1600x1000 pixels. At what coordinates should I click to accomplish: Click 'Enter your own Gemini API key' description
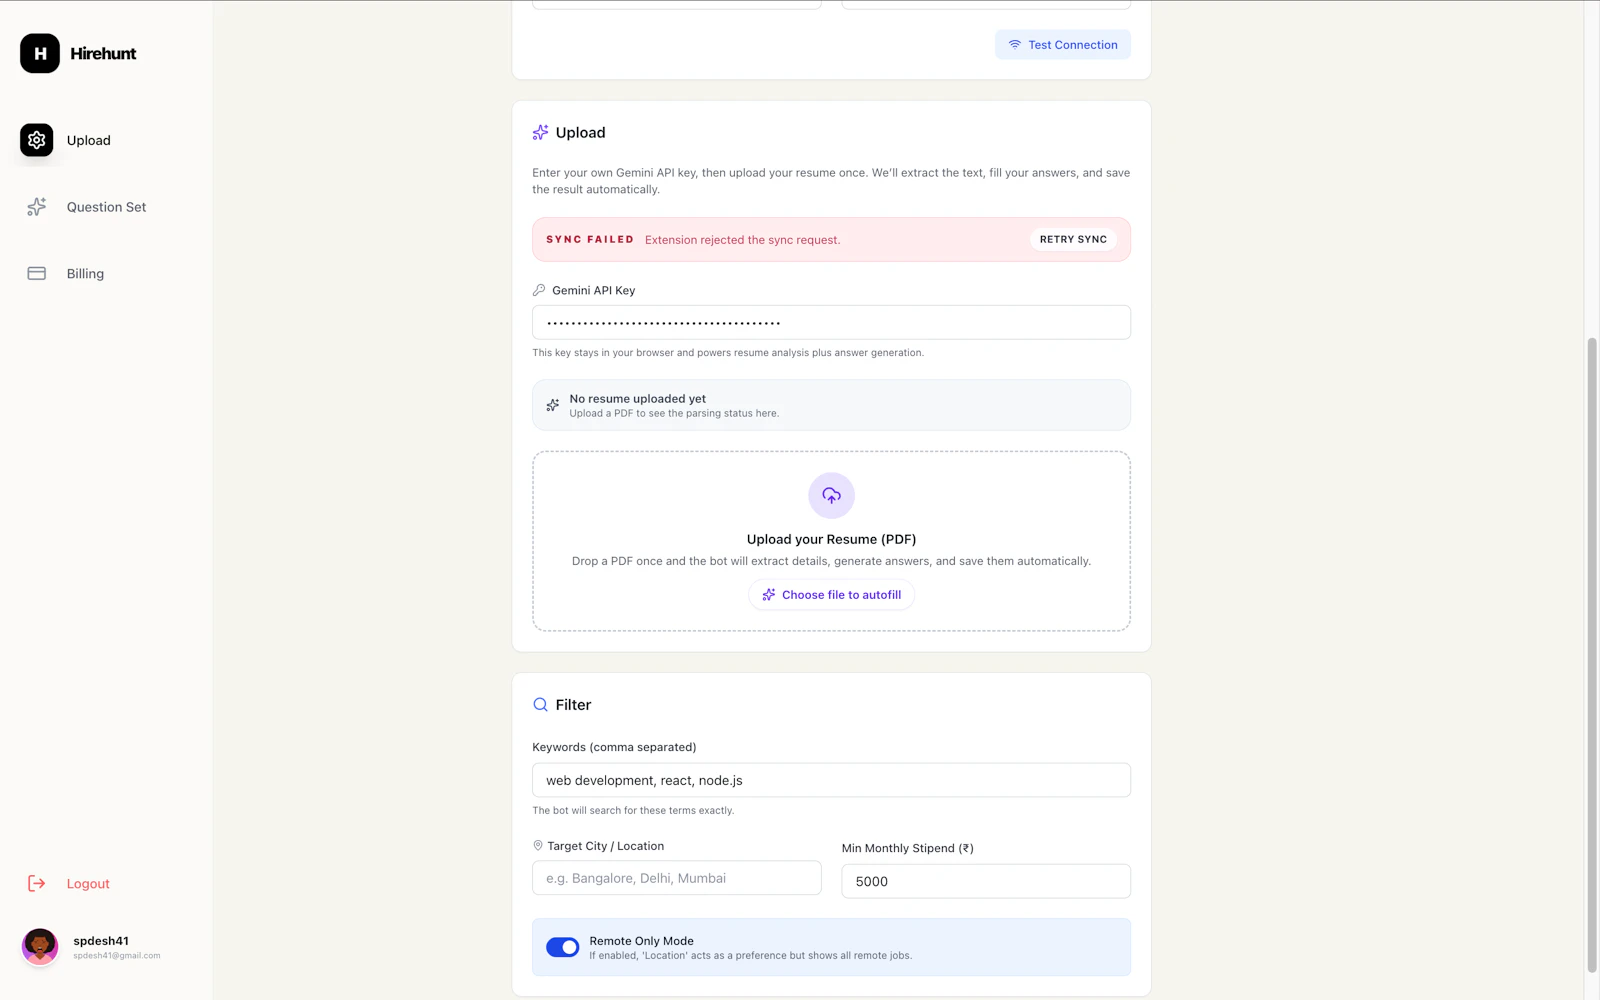click(831, 181)
